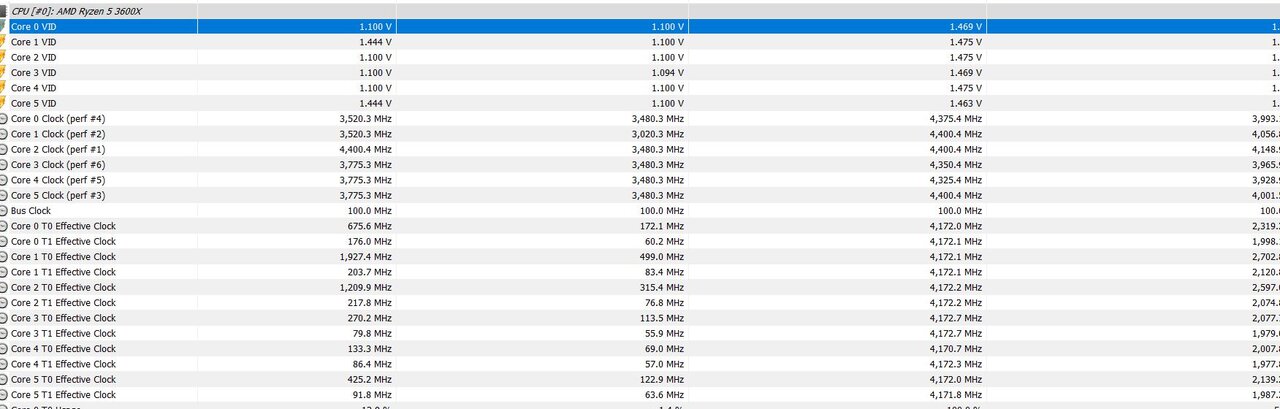Click the 4,172.3 MHz value
Screen dimensions: 1280x409
956,364
